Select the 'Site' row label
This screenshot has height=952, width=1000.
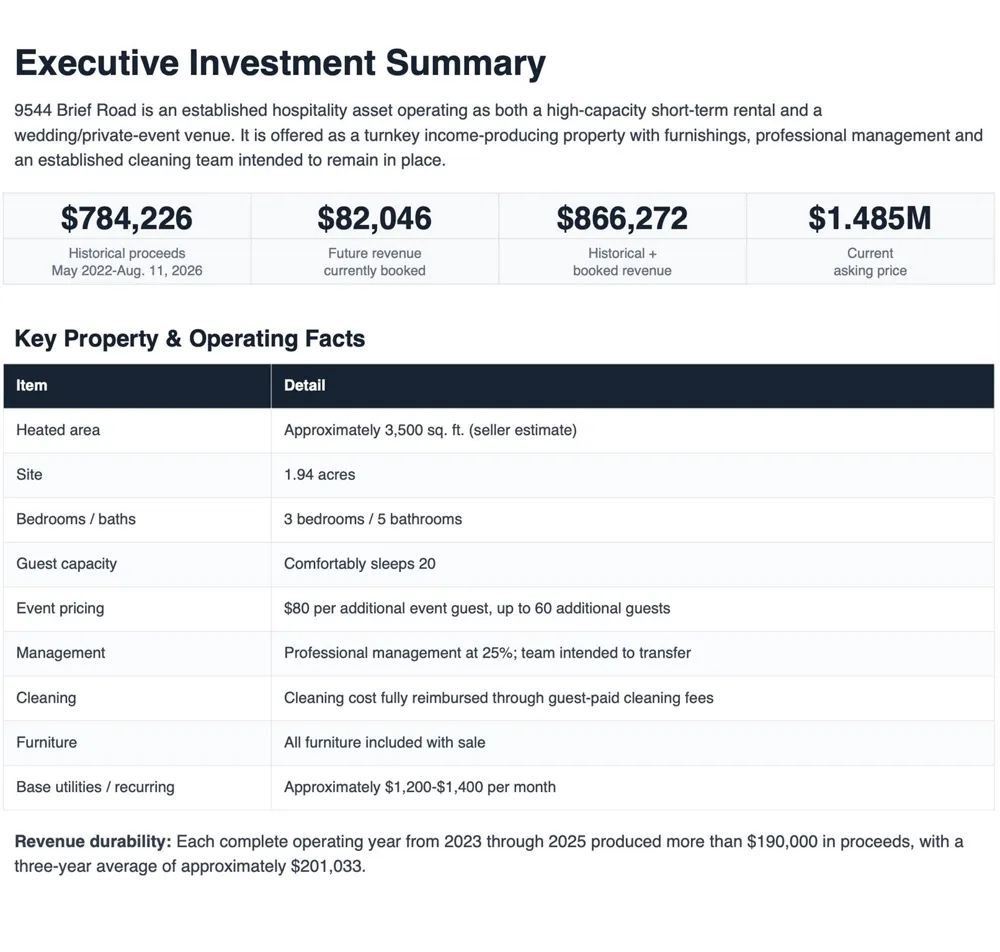pos(29,475)
